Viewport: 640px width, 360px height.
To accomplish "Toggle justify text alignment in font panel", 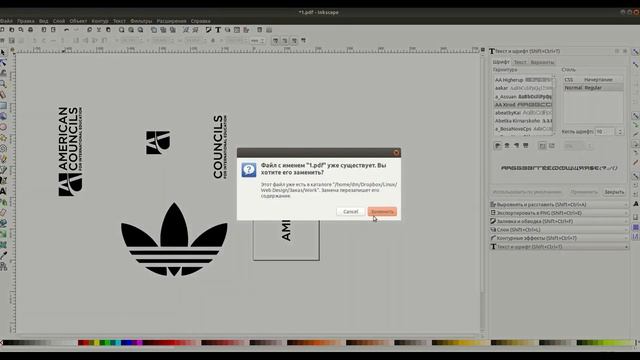I will point(526,145).
